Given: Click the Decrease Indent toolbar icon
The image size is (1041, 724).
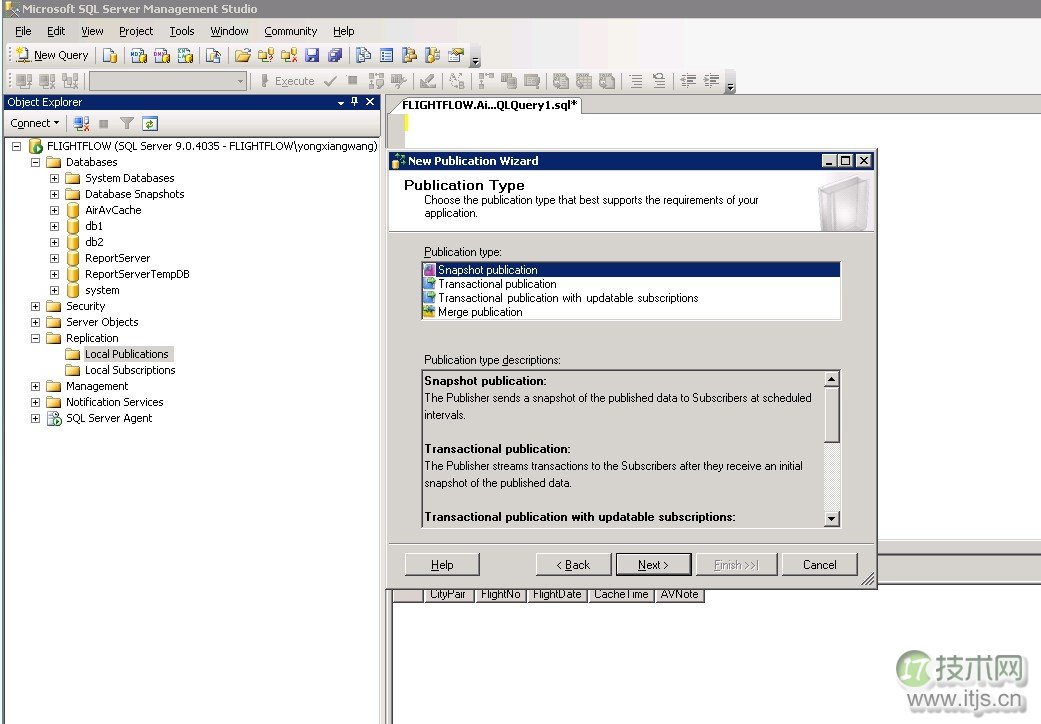Looking at the screenshot, I should point(688,81).
